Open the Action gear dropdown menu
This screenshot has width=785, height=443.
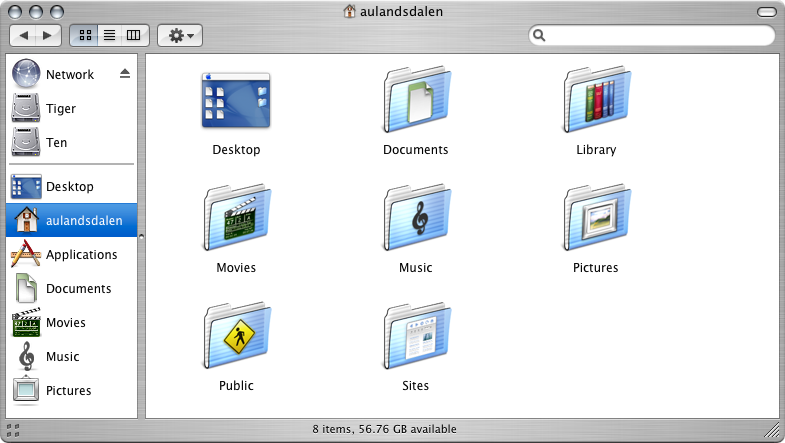(x=180, y=35)
